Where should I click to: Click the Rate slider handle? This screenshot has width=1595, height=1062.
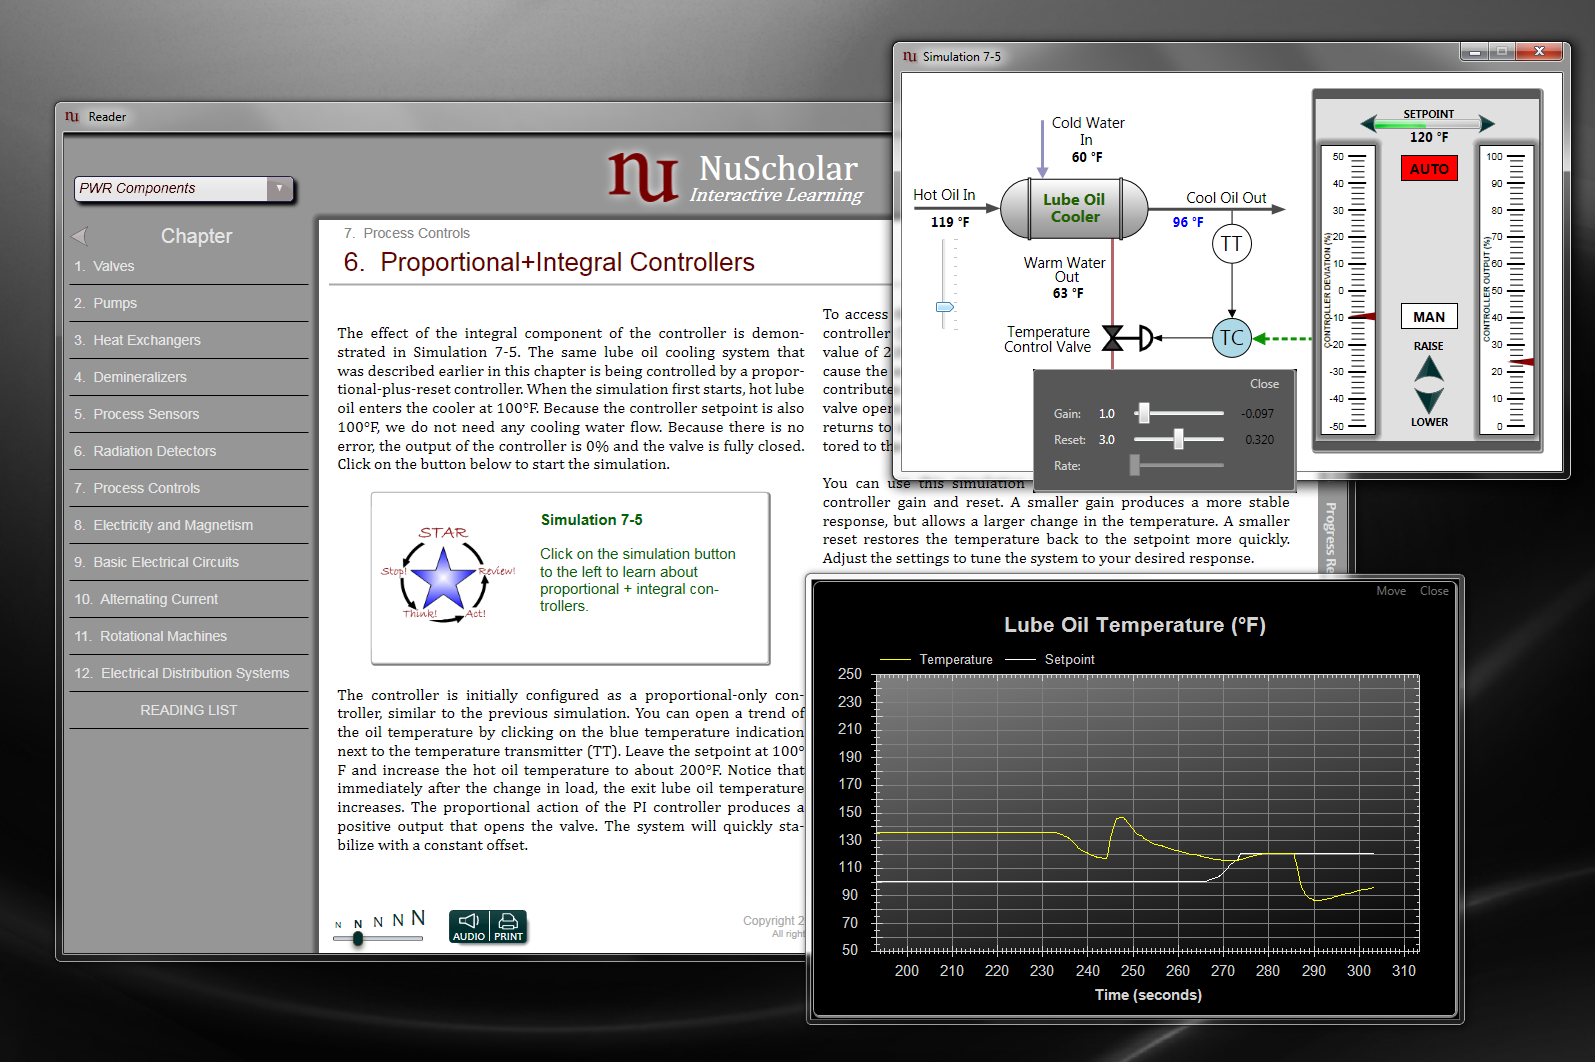coord(1135,464)
